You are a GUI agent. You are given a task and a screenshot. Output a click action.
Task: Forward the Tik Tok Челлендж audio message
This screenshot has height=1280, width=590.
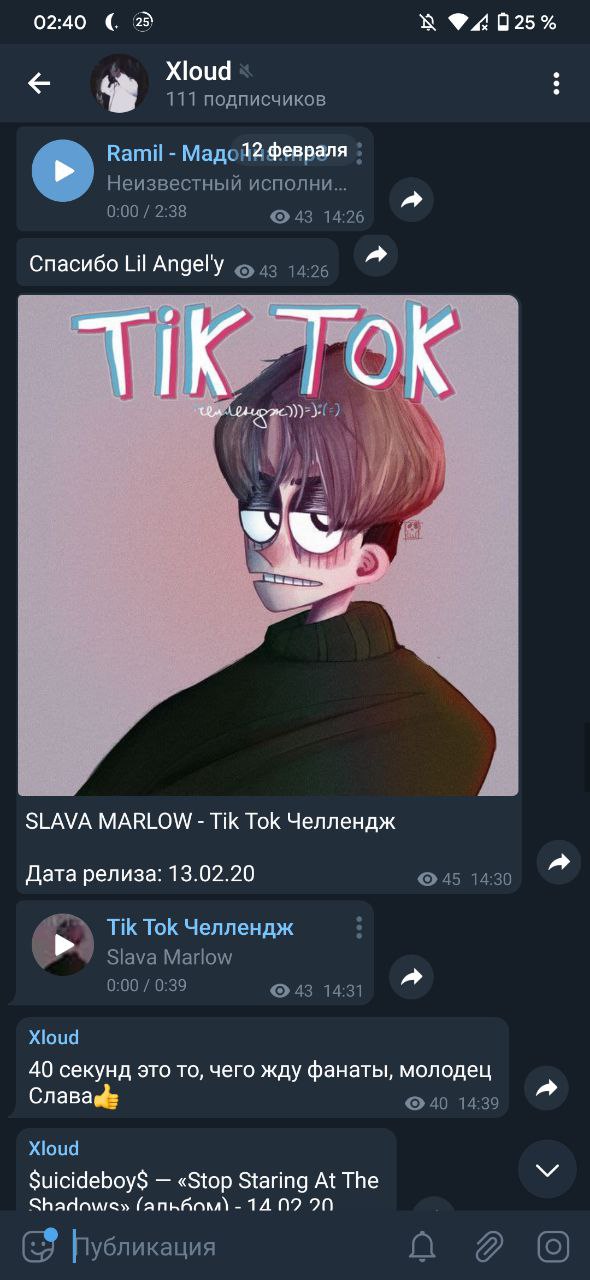pos(412,978)
